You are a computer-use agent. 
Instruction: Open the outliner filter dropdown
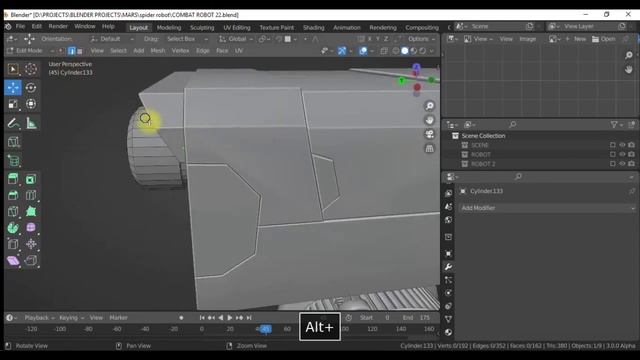pos(616,124)
